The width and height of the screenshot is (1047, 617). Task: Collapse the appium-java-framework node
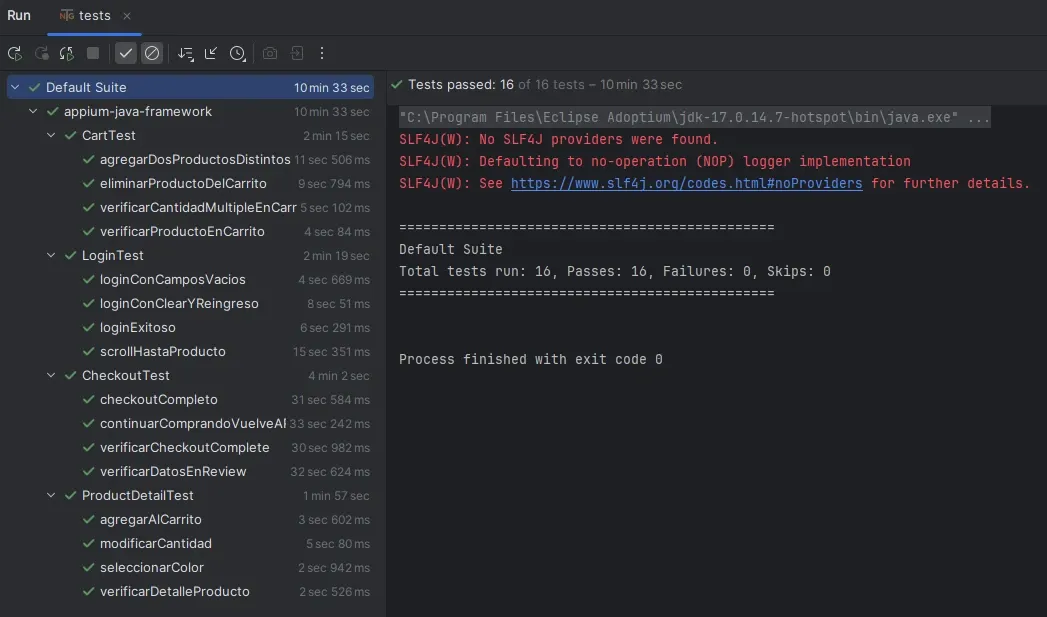tap(33, 112)
